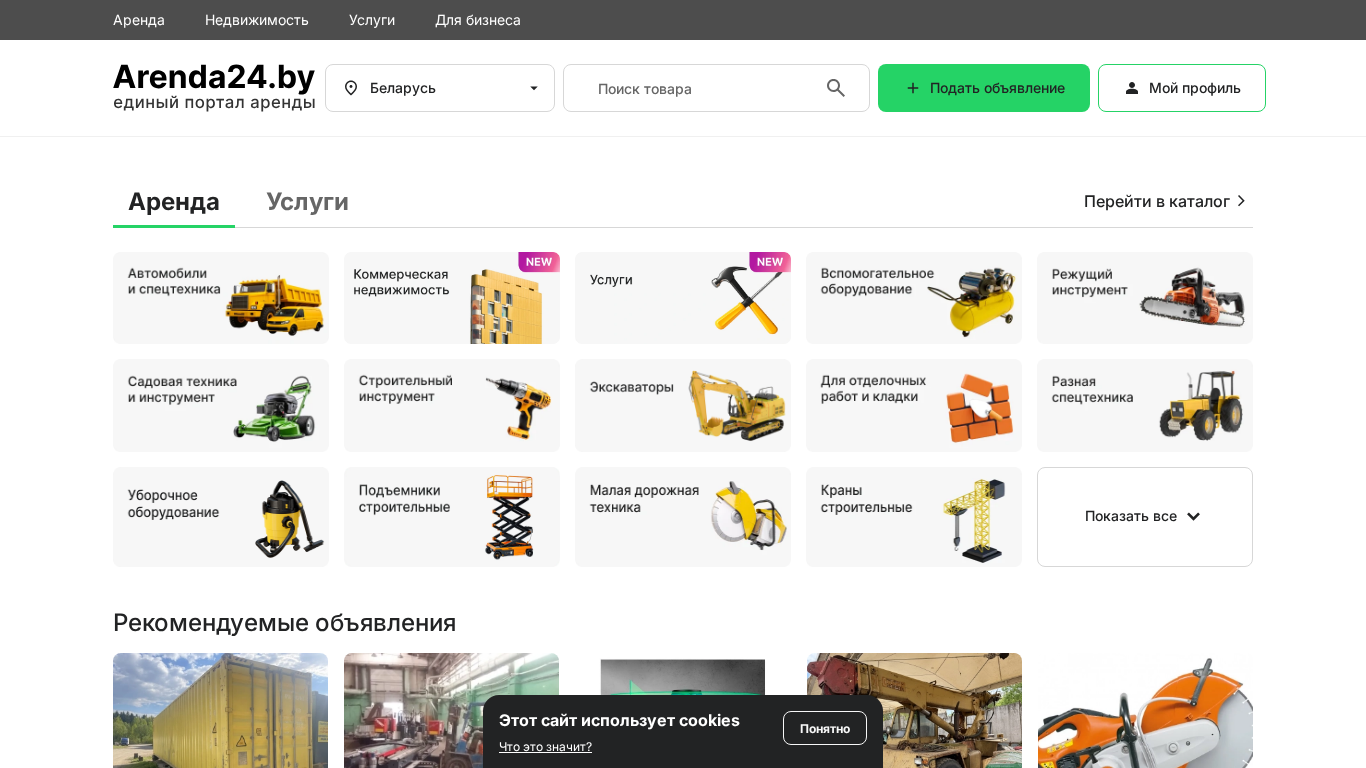
Task: Open Для бизнеса in the top menu
Action: (478, 20)
